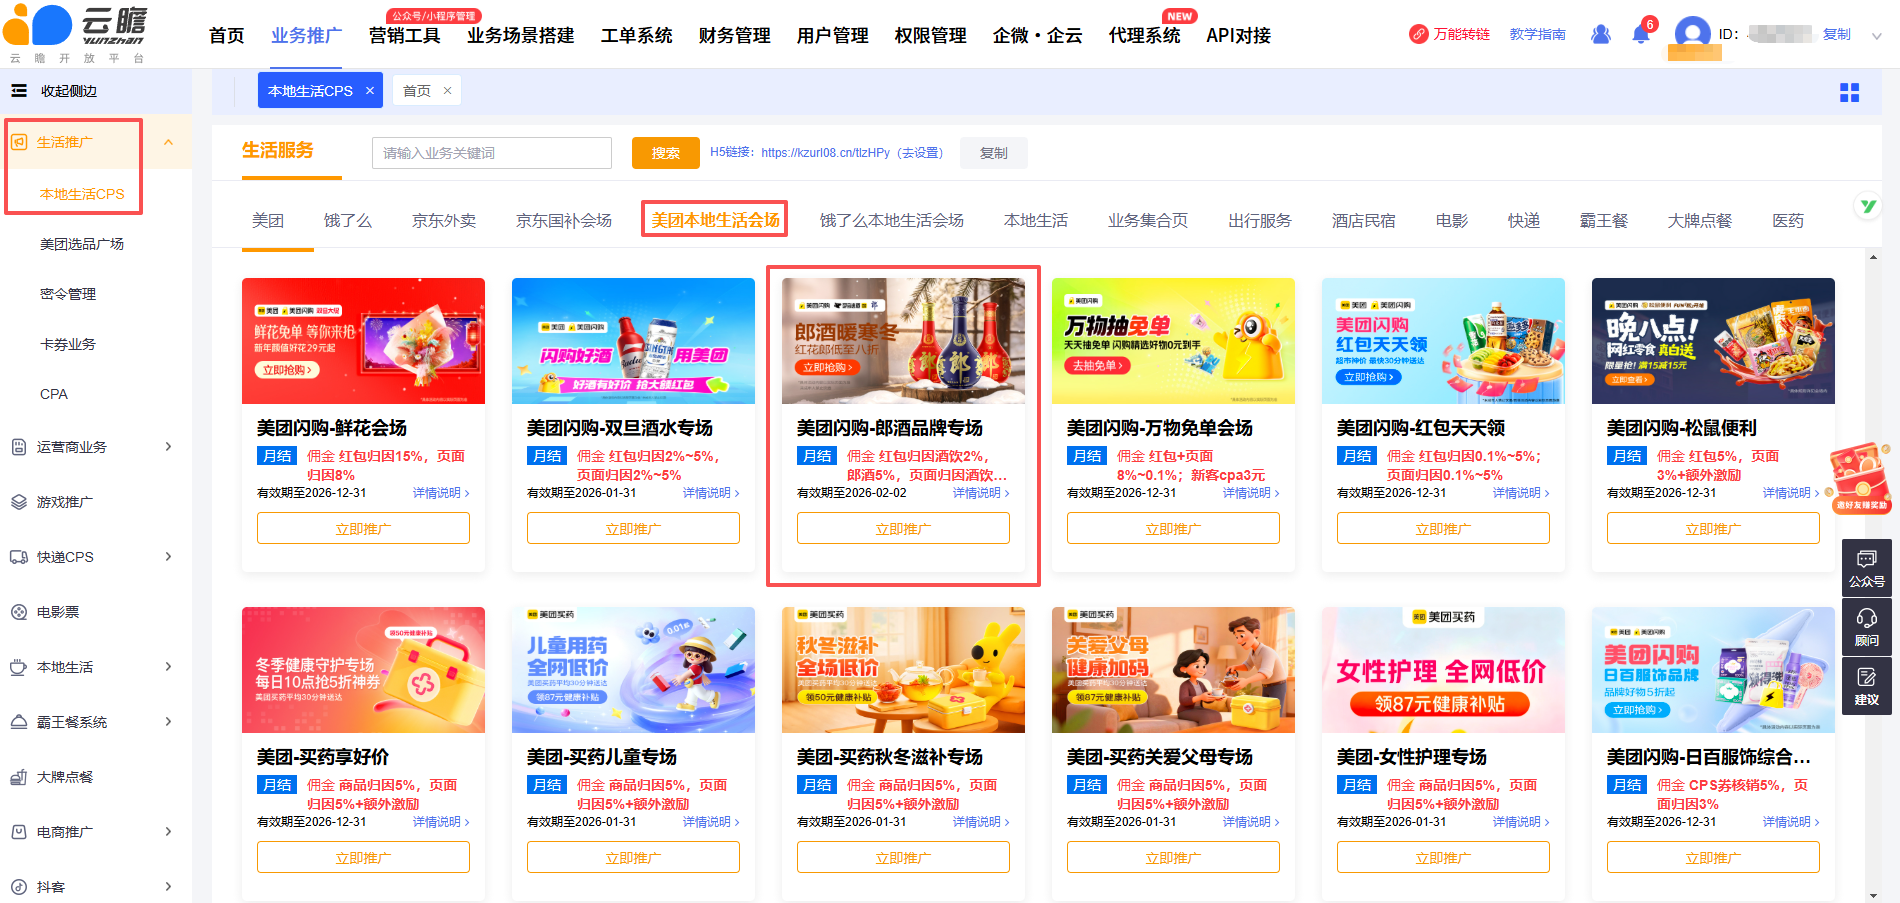Click the 万物抽免单 banner thumbnail
The height and width of the screenshot is (903, 1900).
coord(1173,341)
